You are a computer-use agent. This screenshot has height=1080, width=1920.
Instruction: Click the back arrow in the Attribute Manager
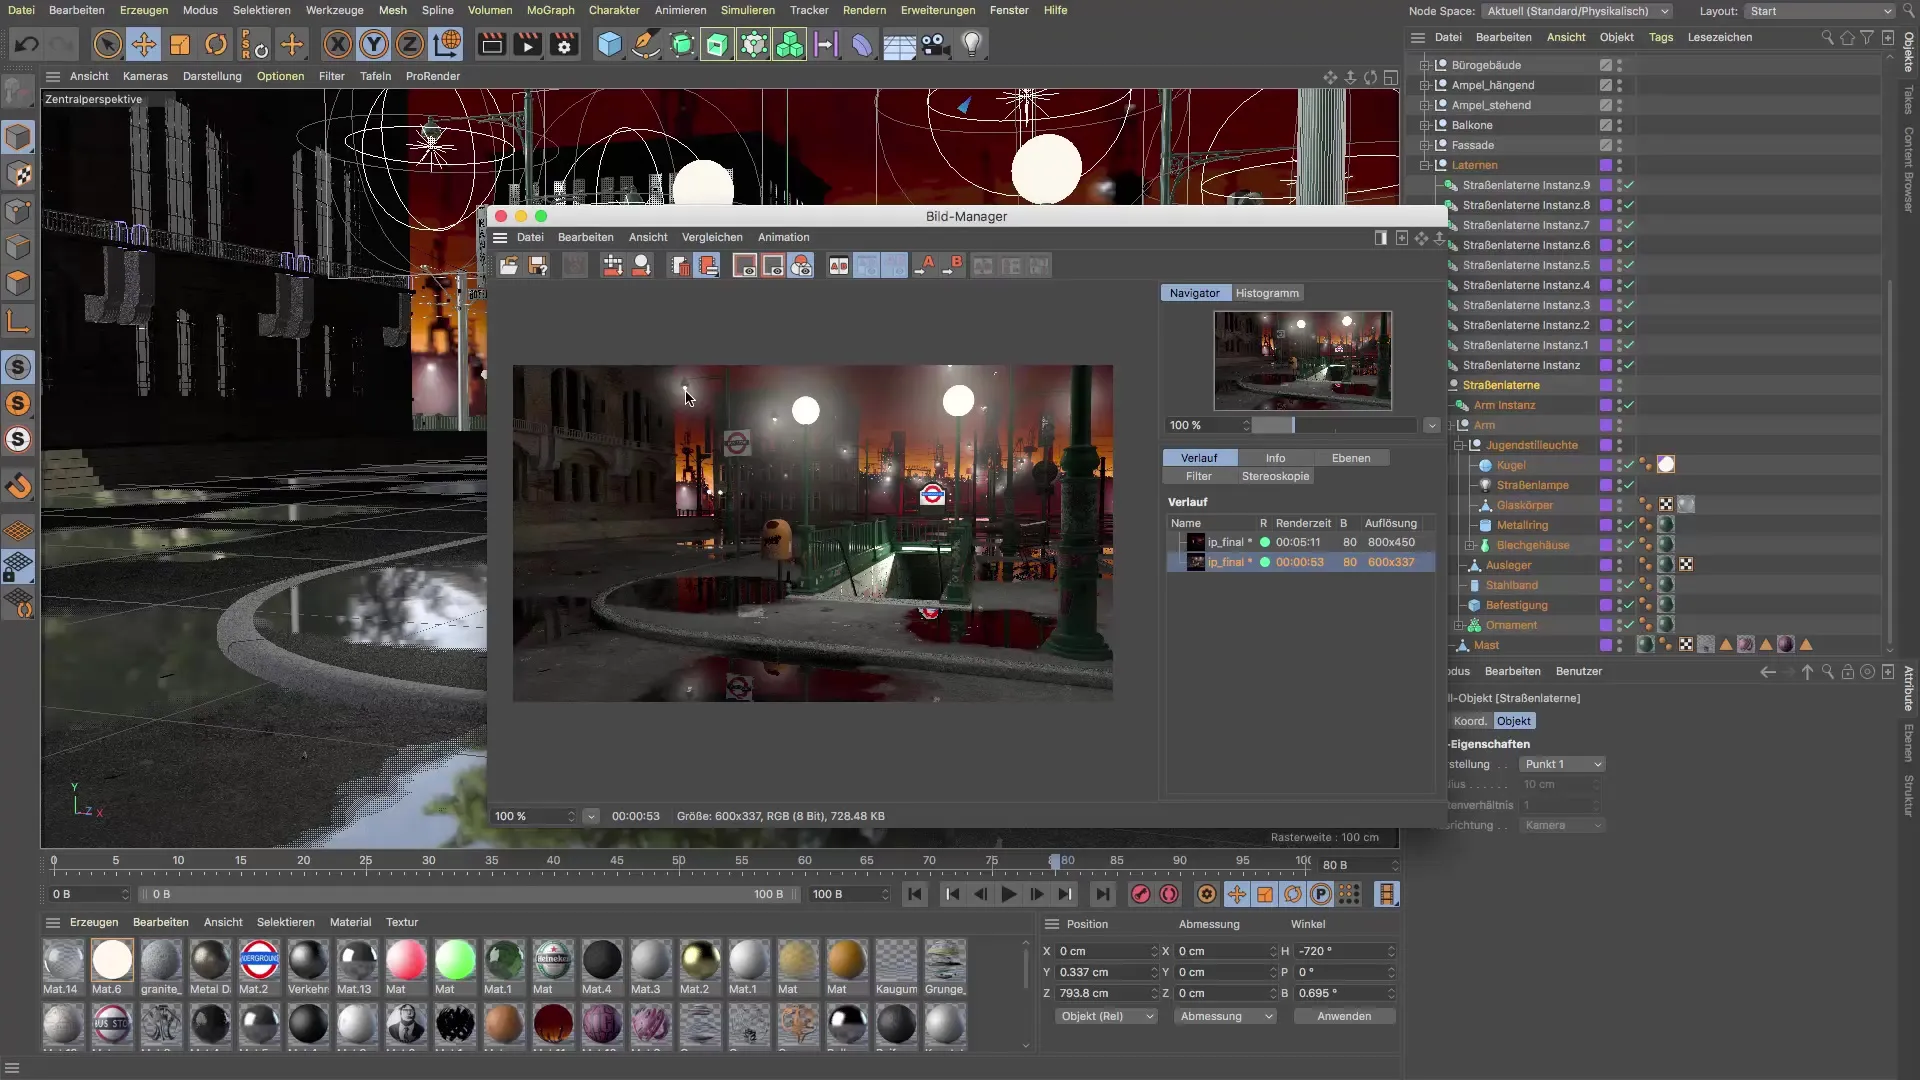pyautogui.click(x=1768, y=672)
